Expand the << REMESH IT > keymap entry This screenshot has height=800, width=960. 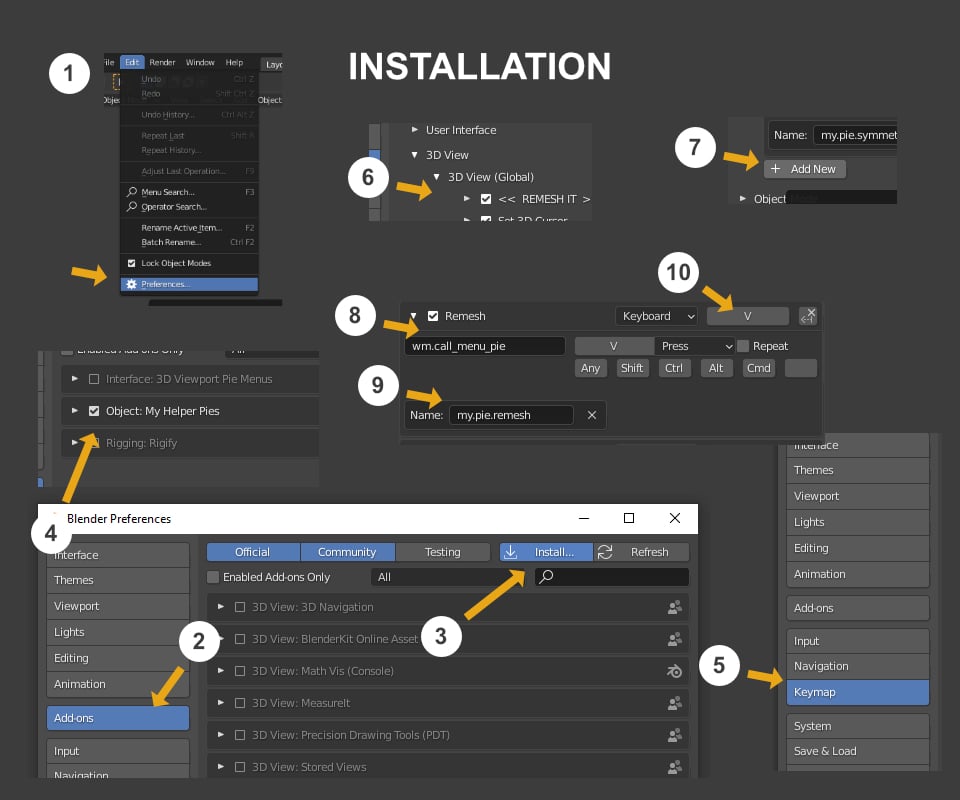[467, 199]
